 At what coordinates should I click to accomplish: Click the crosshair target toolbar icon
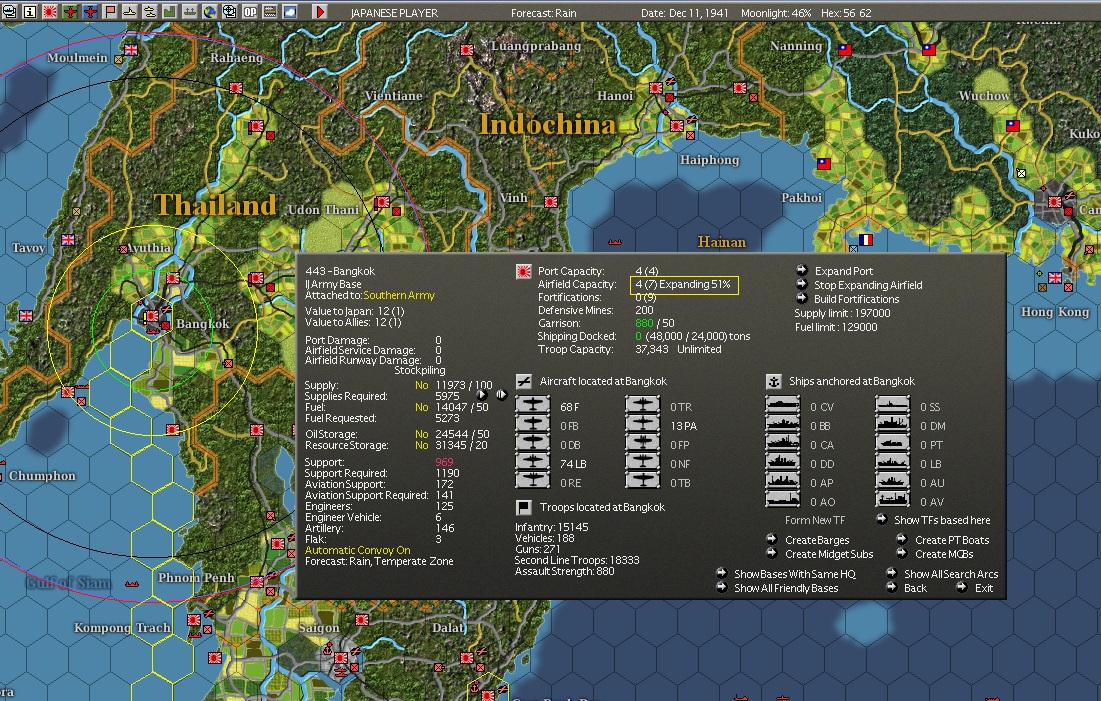tap(230, 11)
